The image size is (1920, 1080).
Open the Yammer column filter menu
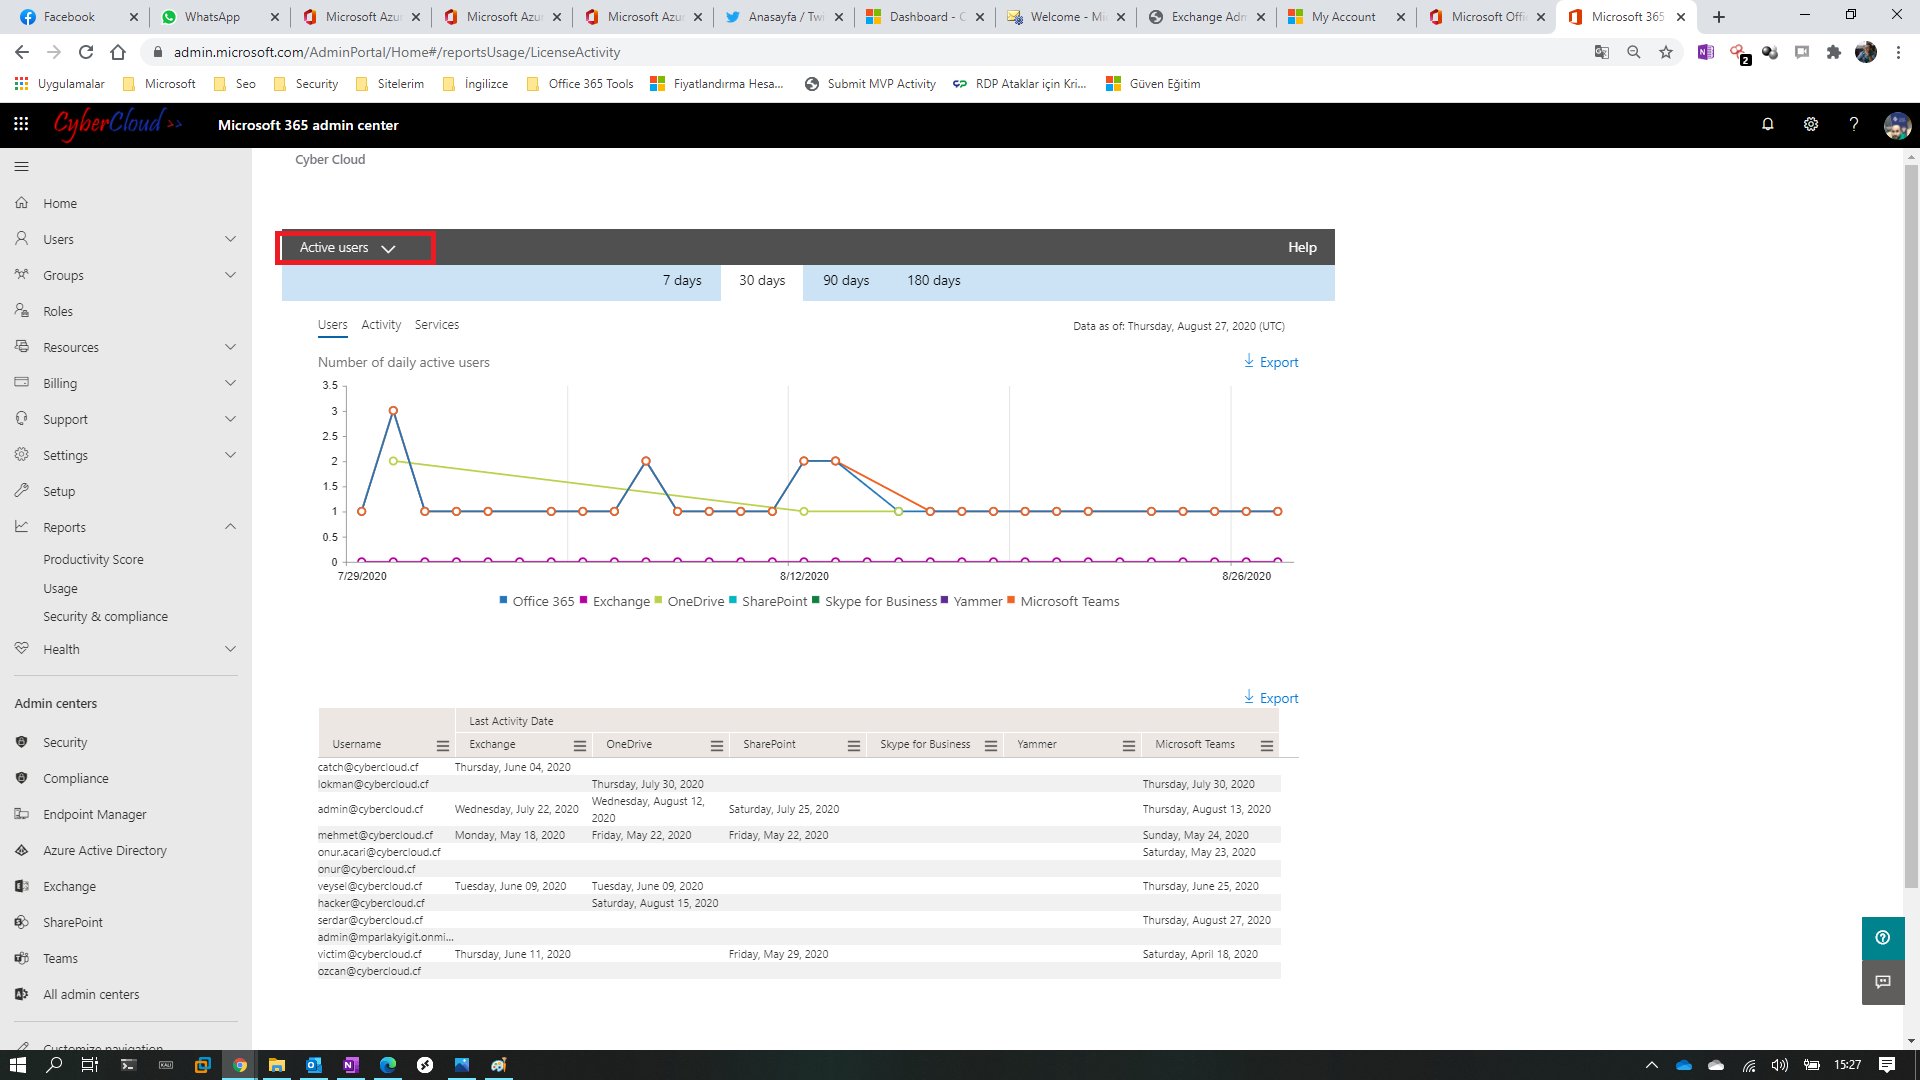pyautogui.click(x=1128, y=746)
